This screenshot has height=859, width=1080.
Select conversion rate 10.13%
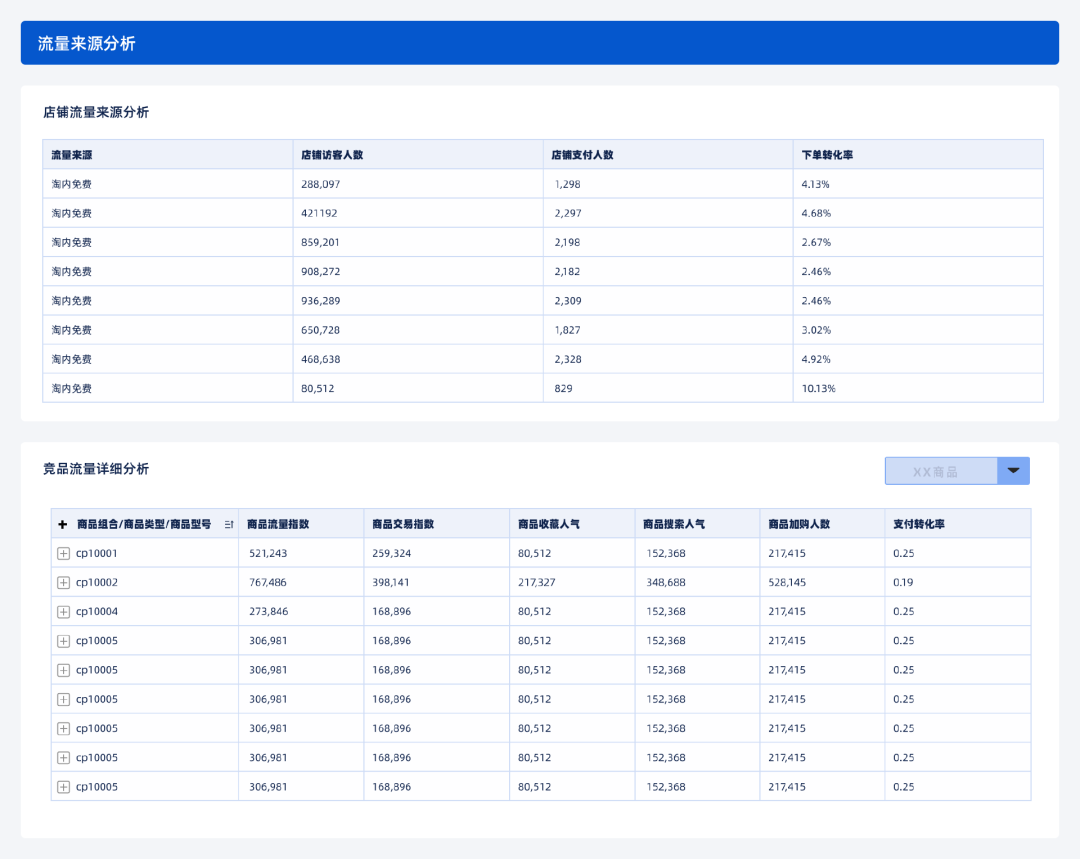click(x=818, y=389)
